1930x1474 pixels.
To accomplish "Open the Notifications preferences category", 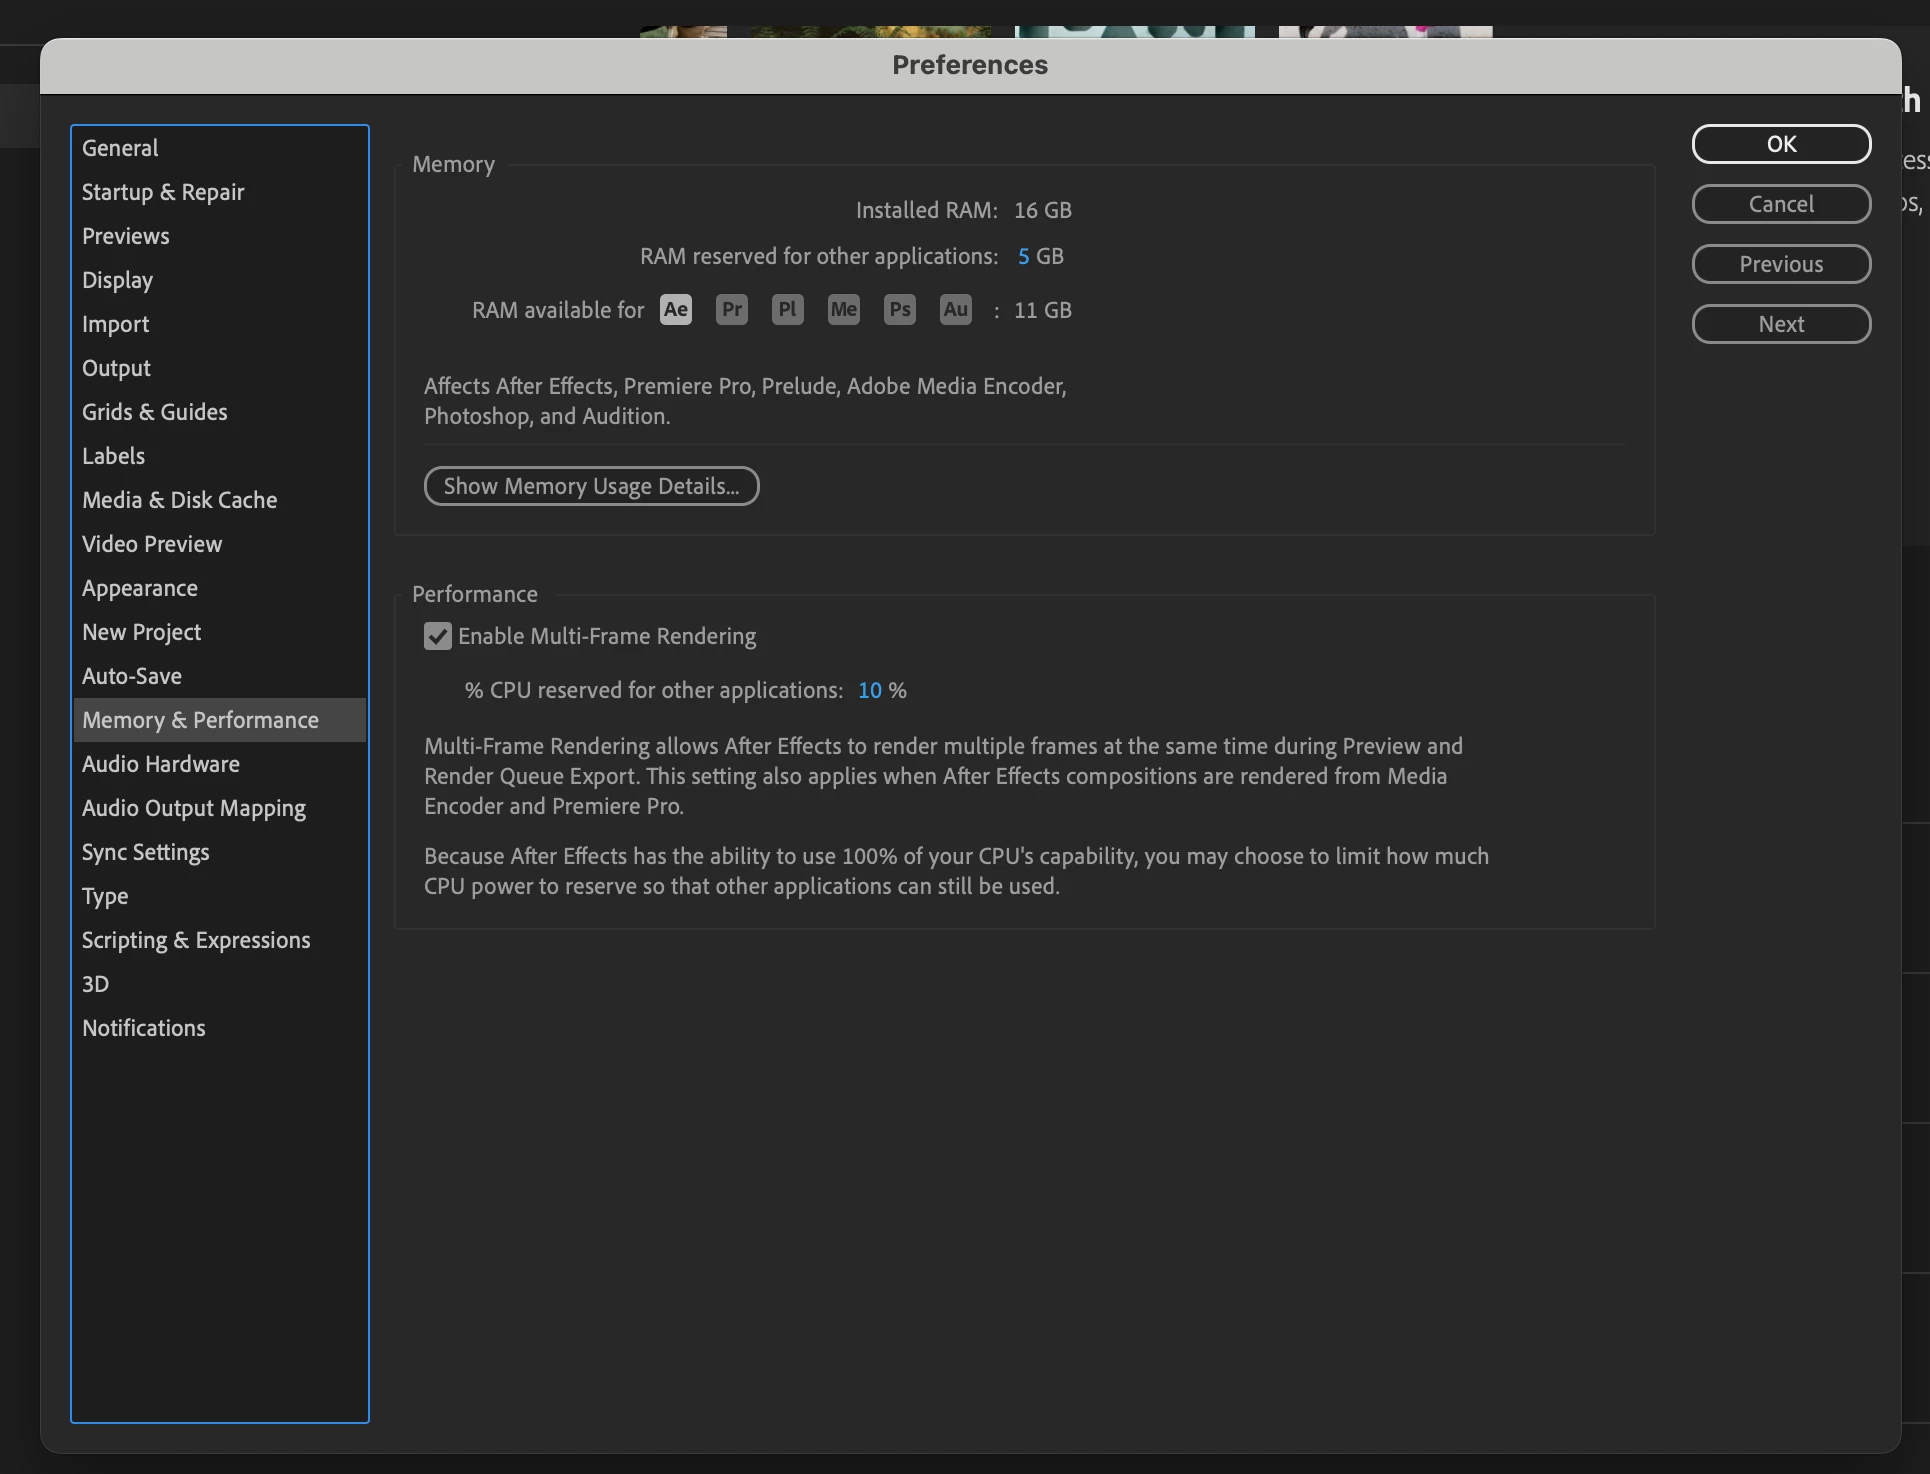I will click(x=144, y=1028).
